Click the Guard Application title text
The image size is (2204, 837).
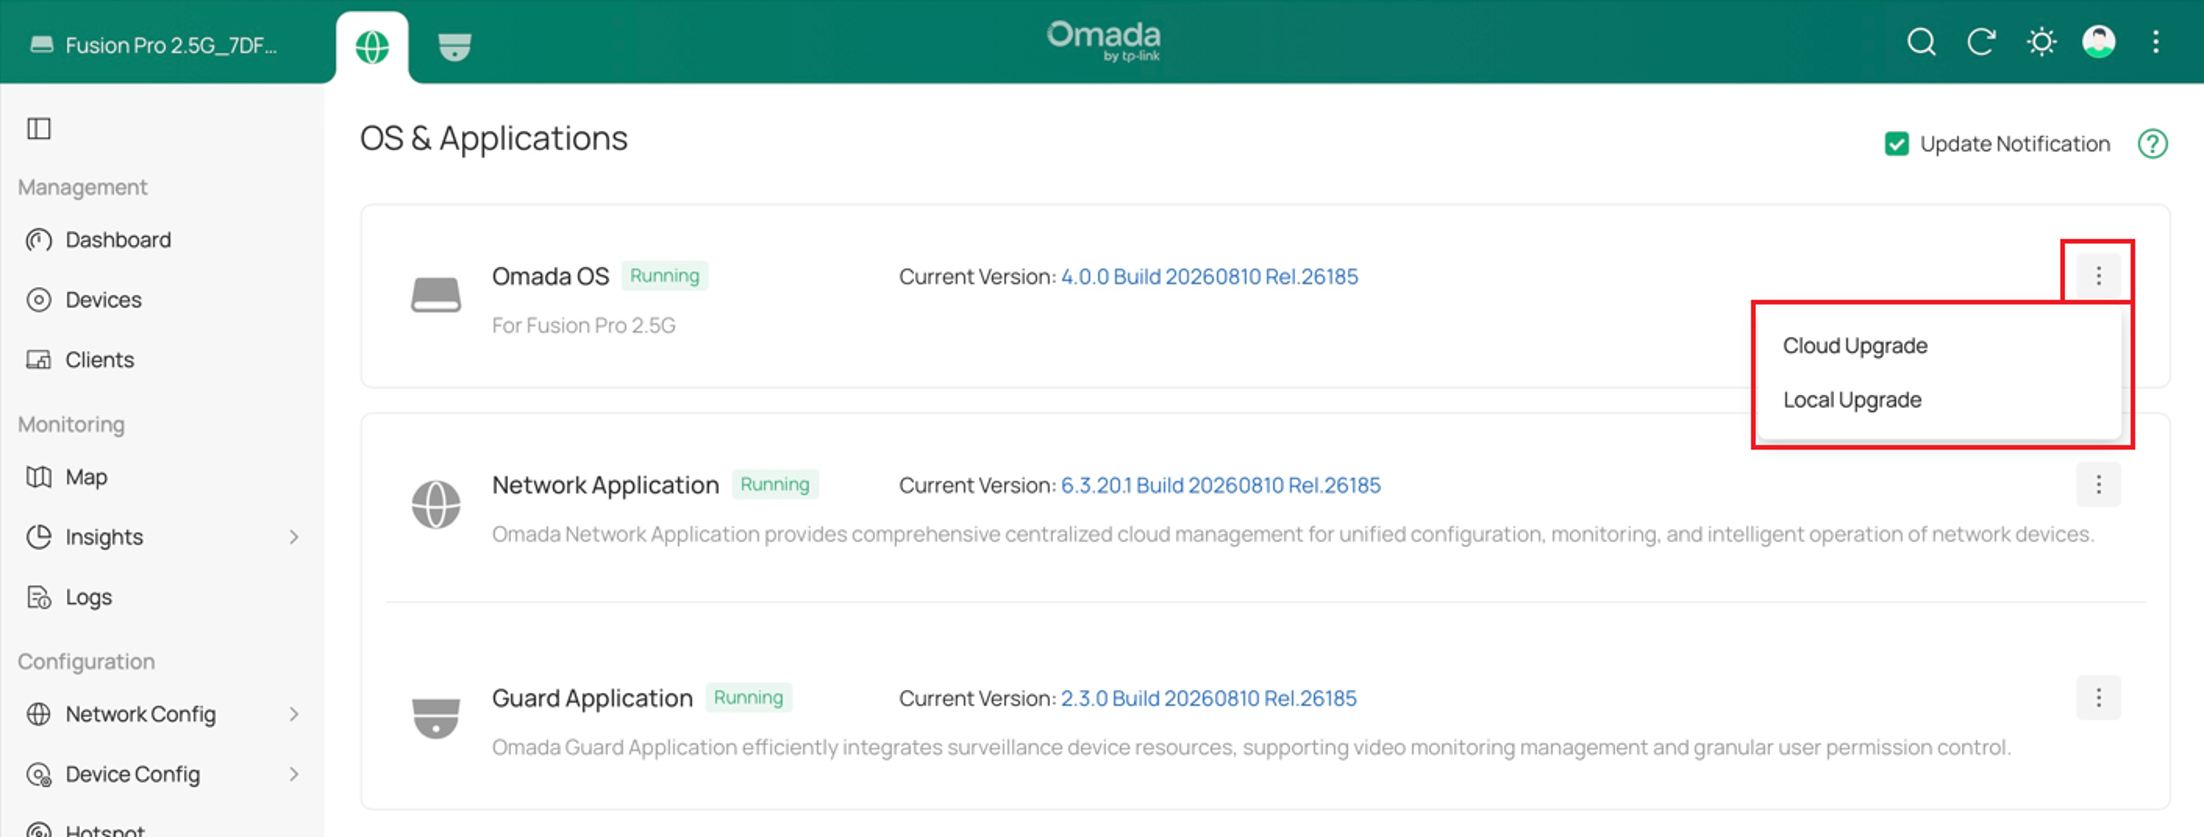click(x=592, y=698)
